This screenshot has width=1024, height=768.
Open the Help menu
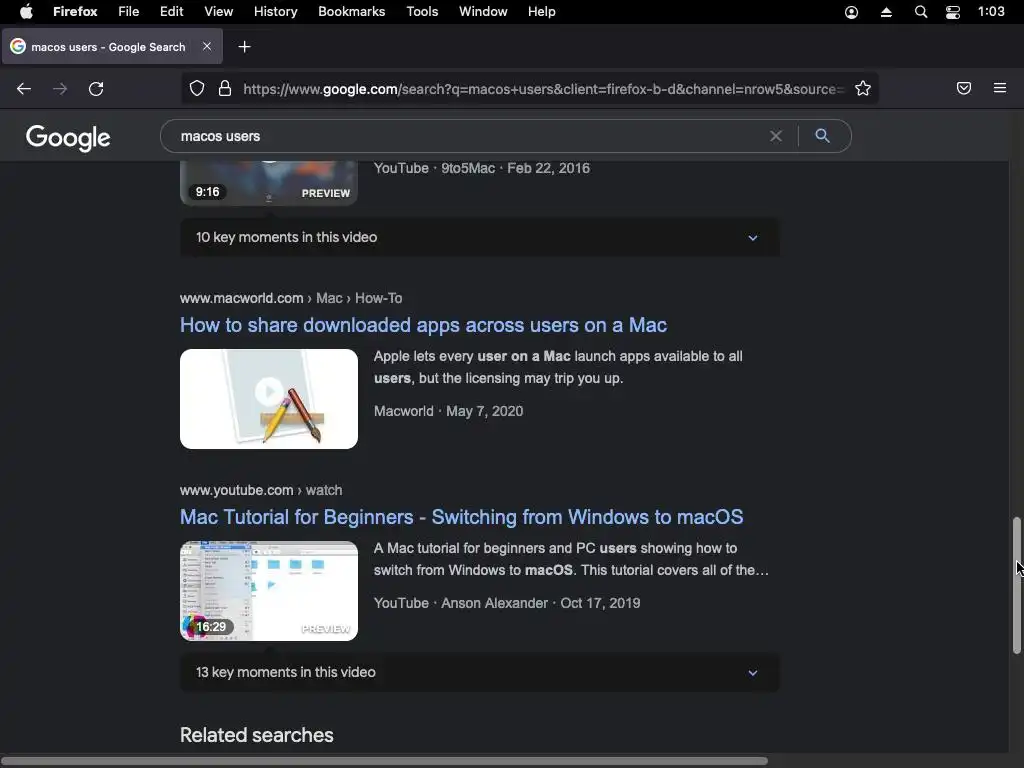[x=541, y=12]
